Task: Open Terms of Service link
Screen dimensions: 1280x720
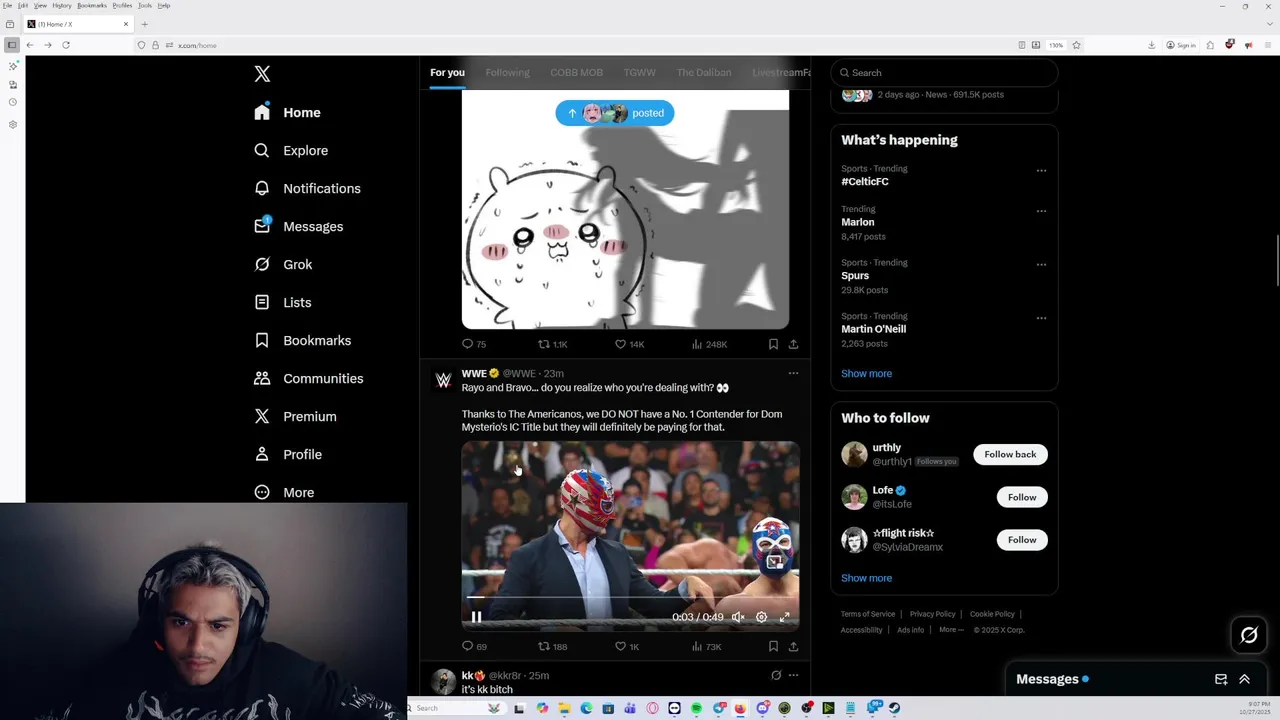Action: click(x=868, y=614)
